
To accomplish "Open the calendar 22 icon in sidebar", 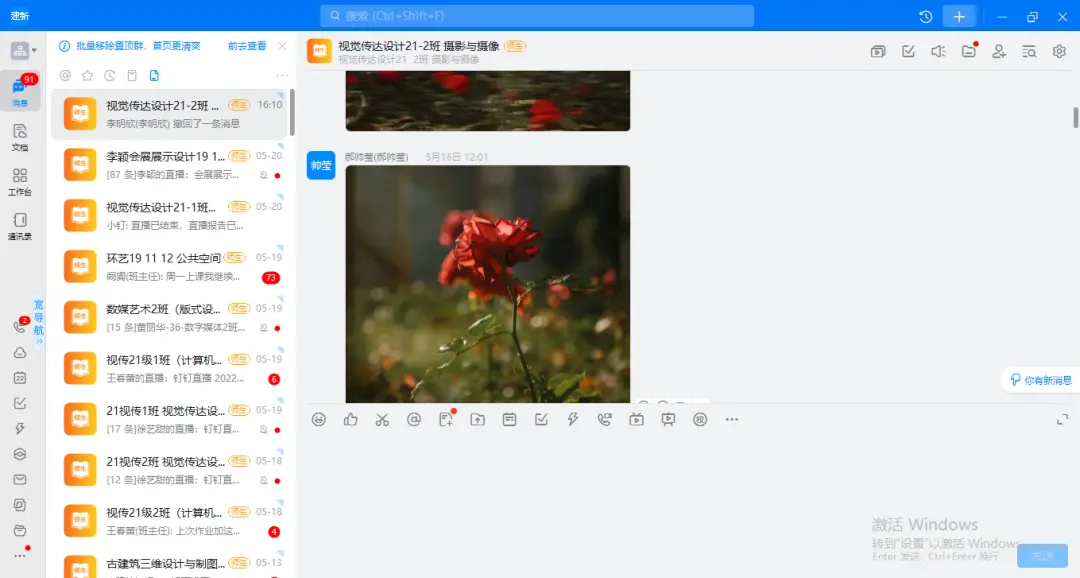I will point(20,378).
